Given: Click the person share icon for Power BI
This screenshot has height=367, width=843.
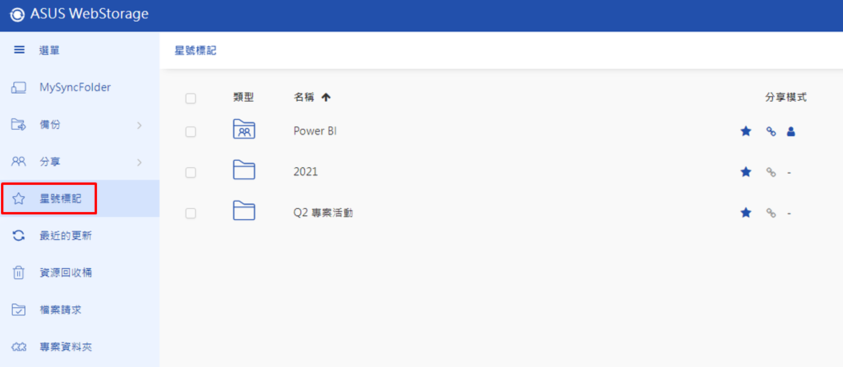Looking at the screenshot, I should click(x=790, y=131).
